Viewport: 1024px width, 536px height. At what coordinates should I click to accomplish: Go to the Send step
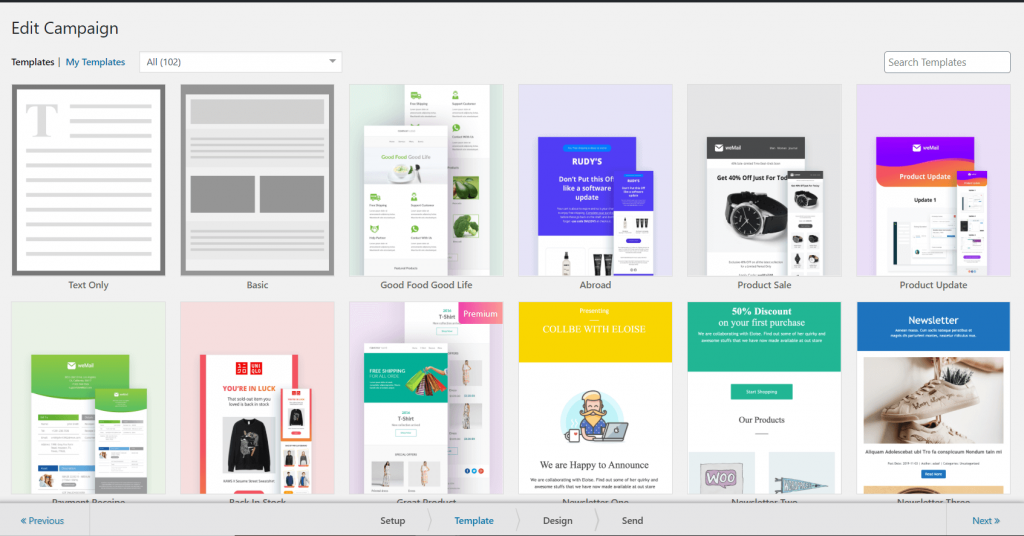632,520
